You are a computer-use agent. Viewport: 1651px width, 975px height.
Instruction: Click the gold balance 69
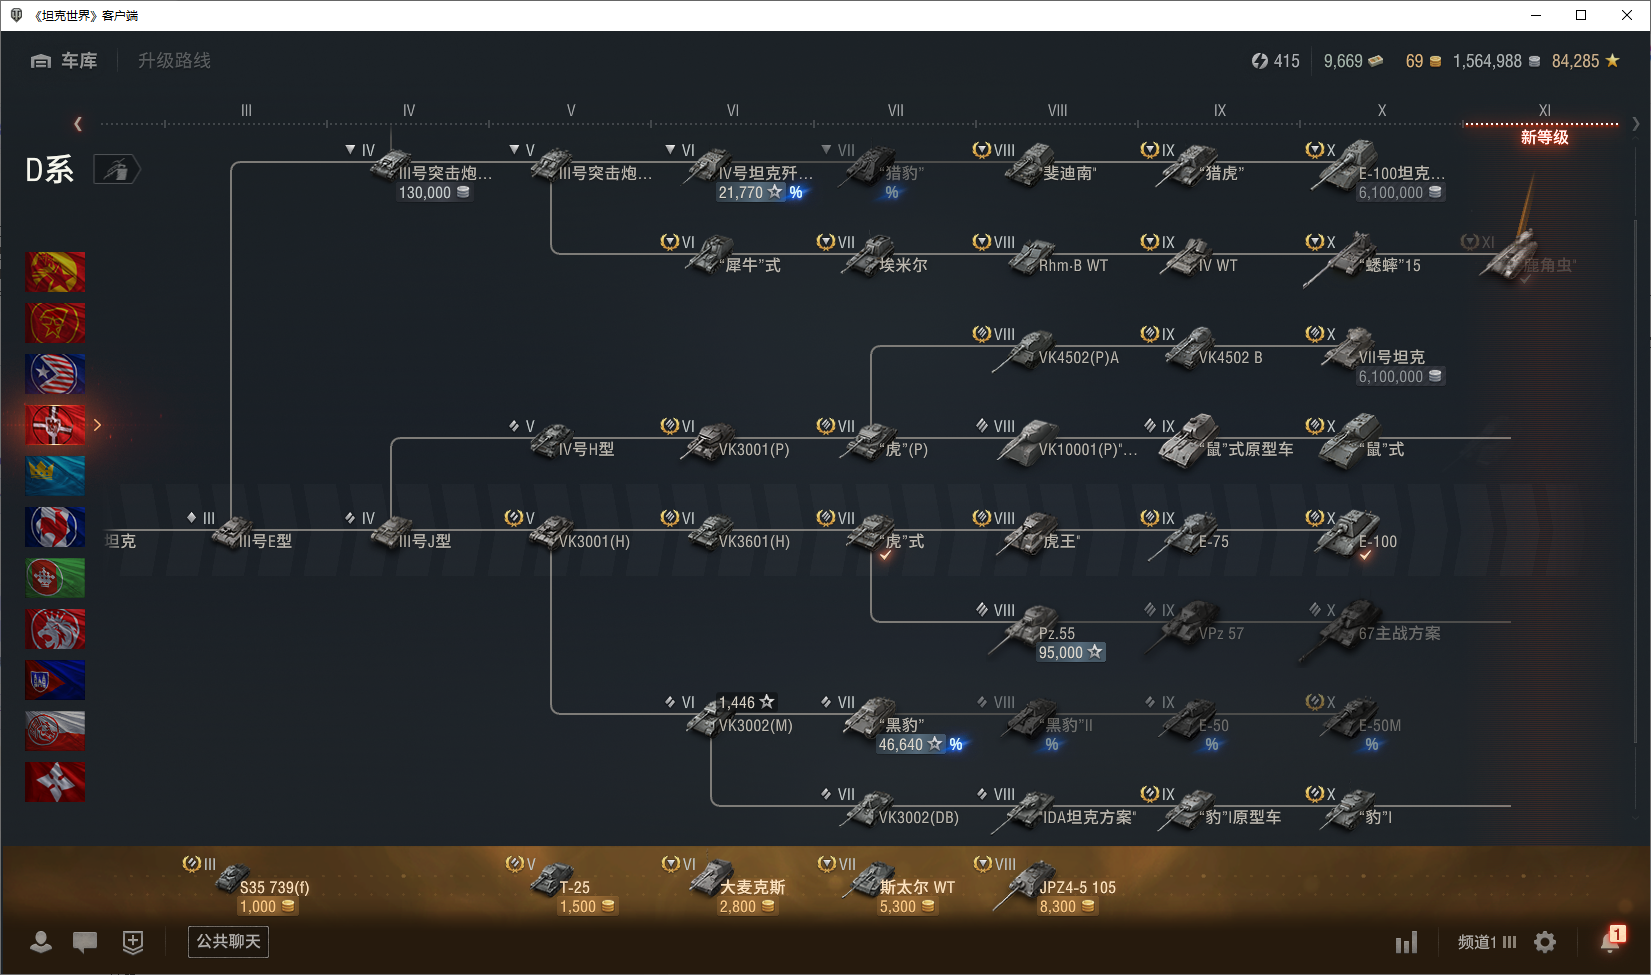(1423, 61)
